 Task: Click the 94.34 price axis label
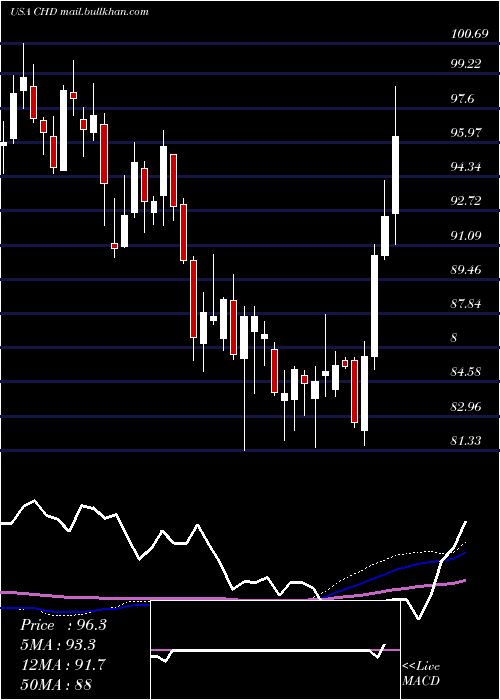pyautogui.click(x=466, y=167)
